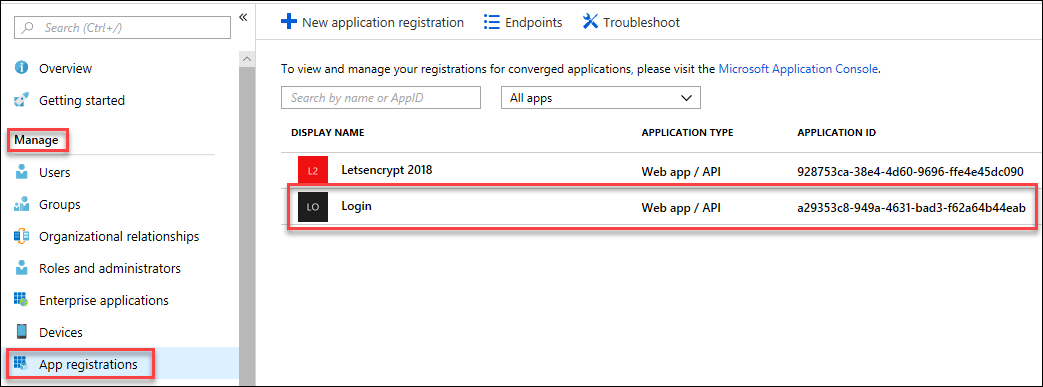
Task: Select Users from the Manage section
Action: pos(55,172)
